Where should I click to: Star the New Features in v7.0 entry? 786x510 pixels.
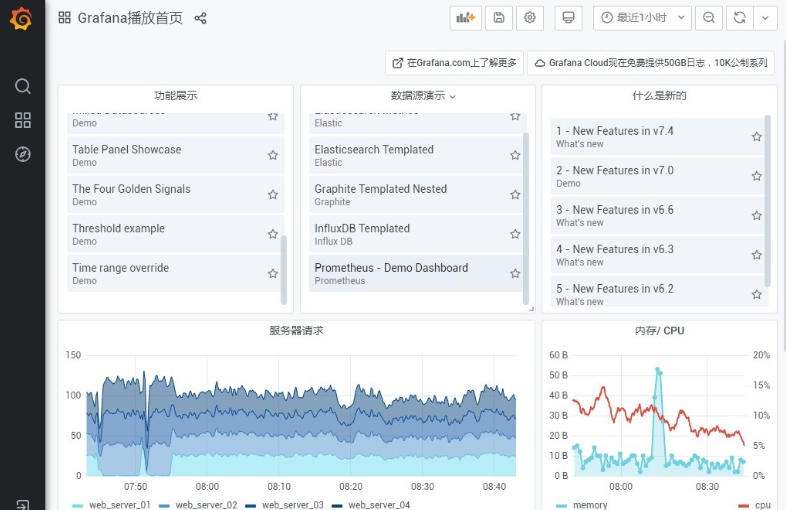(x=756, y=176)
